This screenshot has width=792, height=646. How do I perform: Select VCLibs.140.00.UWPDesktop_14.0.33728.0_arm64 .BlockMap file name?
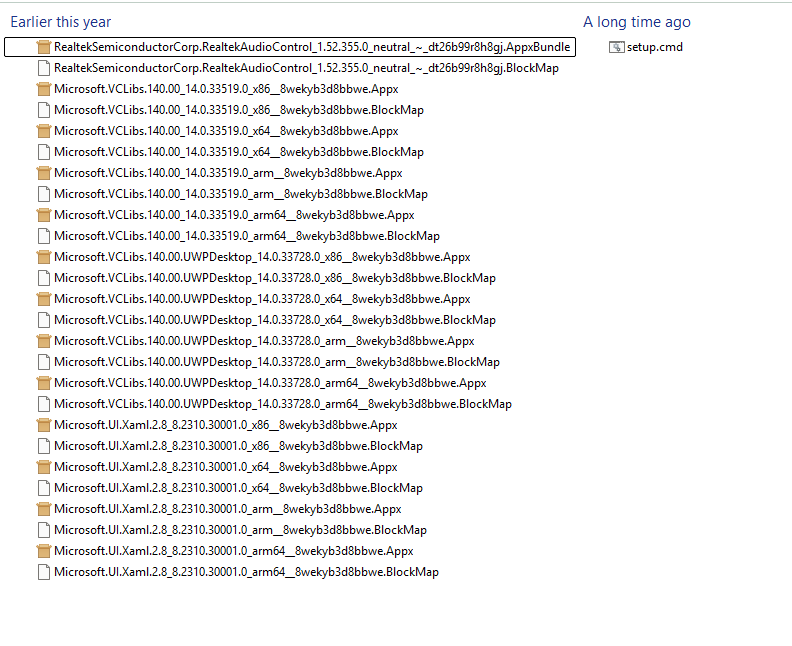pyautogui.click(x=283, y=404)
